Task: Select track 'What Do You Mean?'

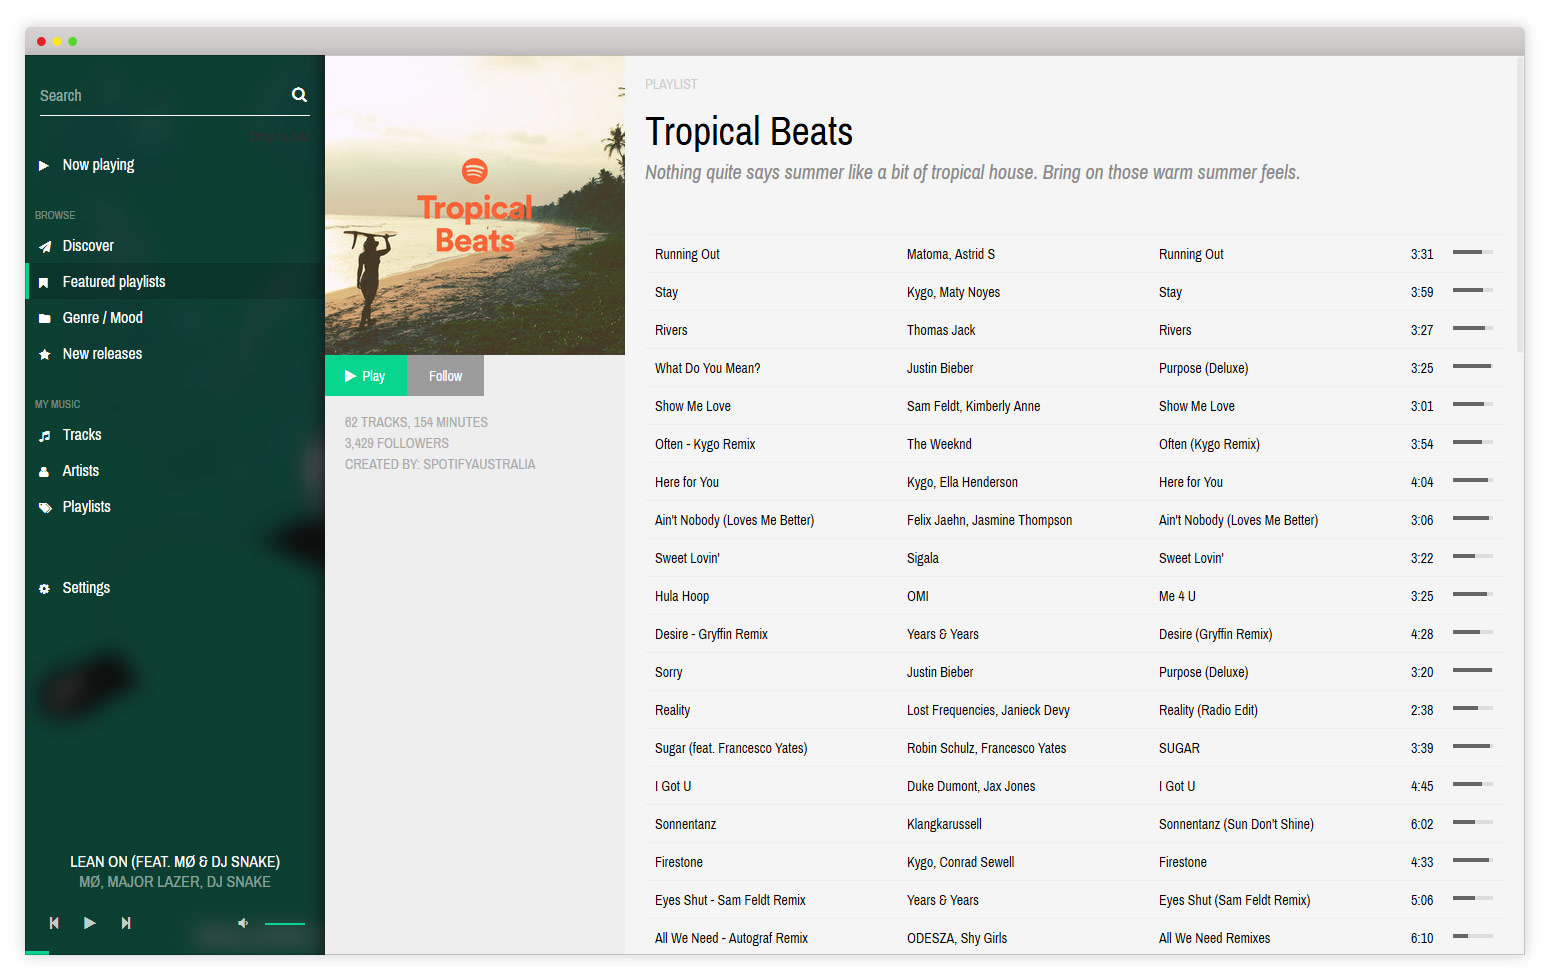Action: [x=707, y=368]
